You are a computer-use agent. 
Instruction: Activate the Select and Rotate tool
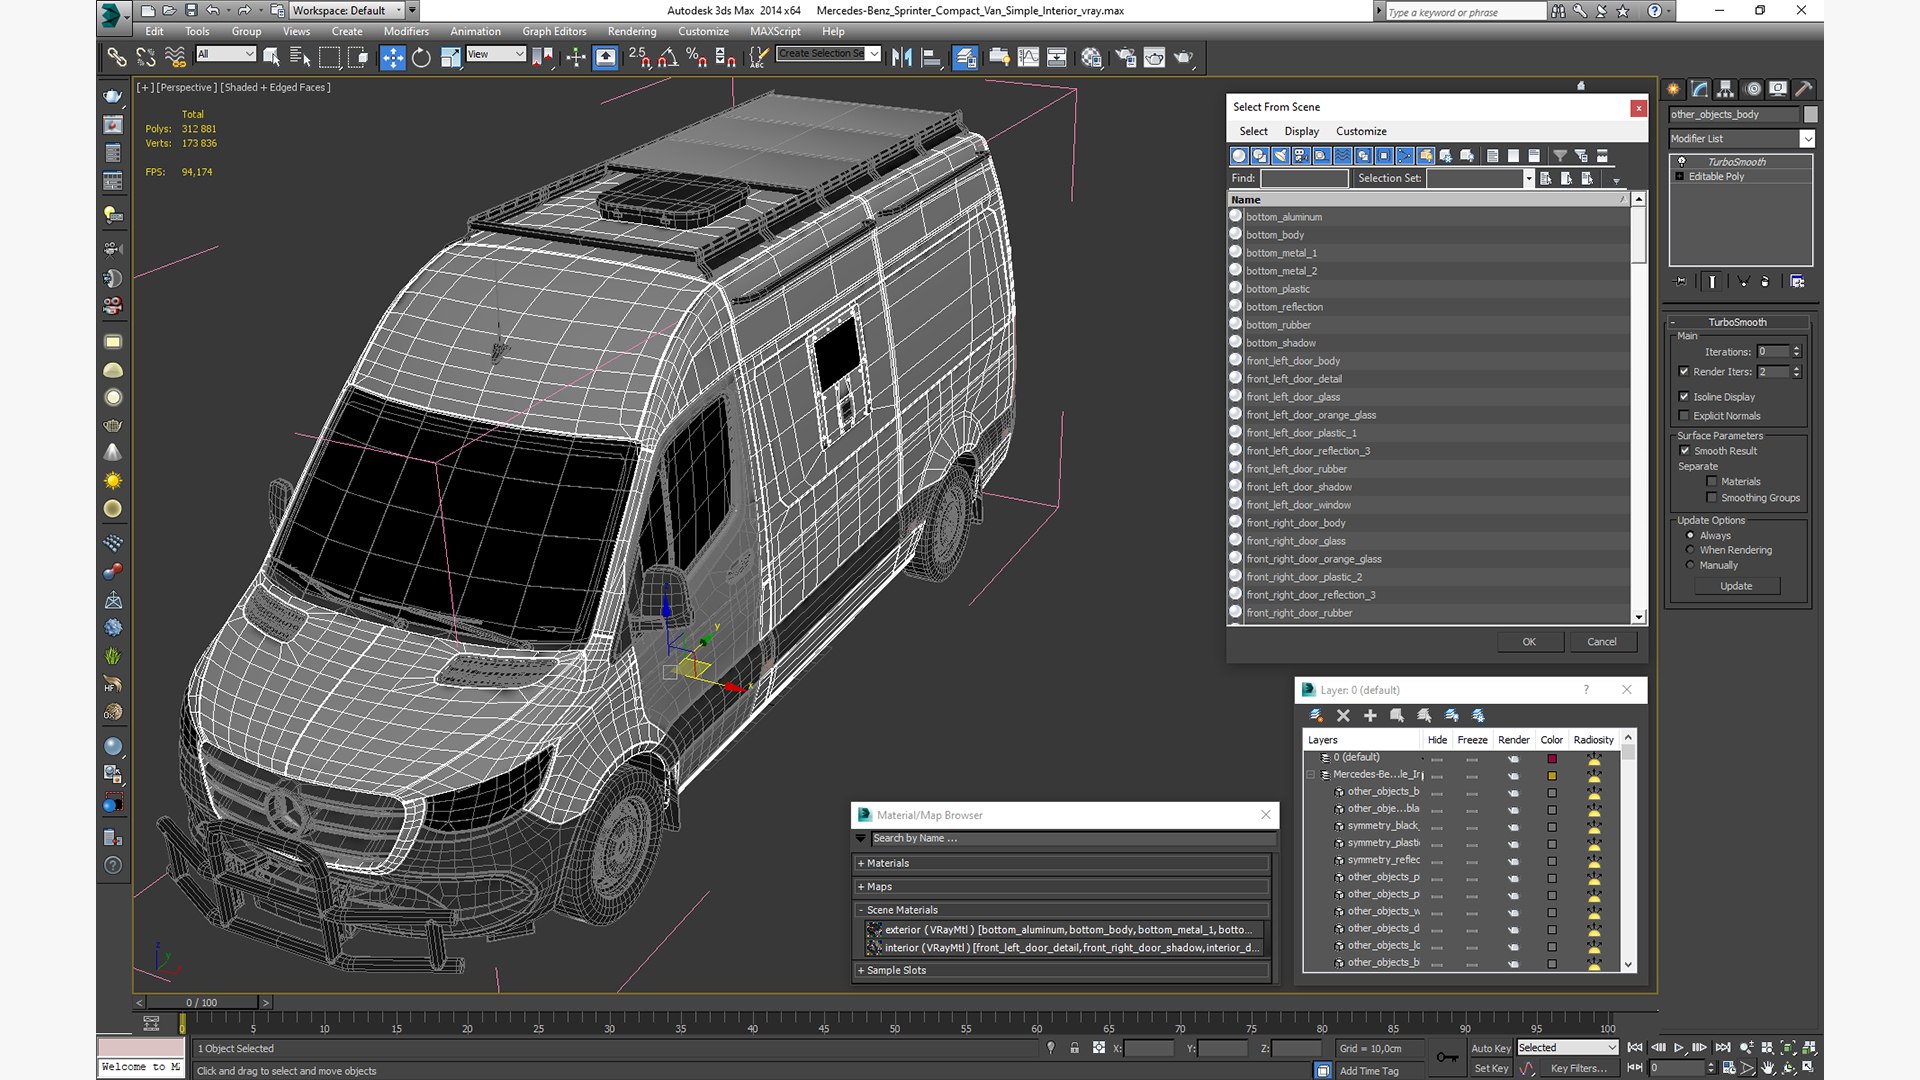(421, 57)
